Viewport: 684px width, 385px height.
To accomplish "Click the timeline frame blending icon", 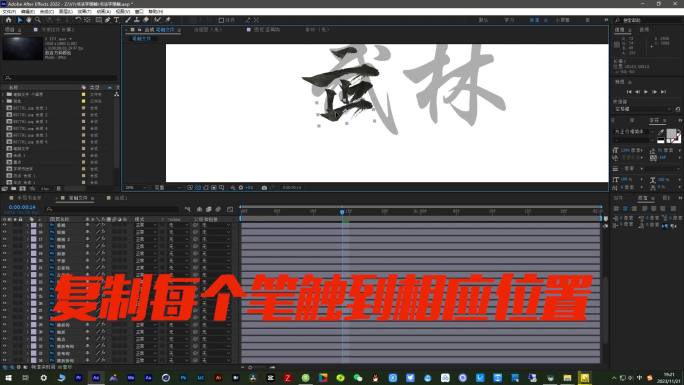I will [x=209, y=210].
